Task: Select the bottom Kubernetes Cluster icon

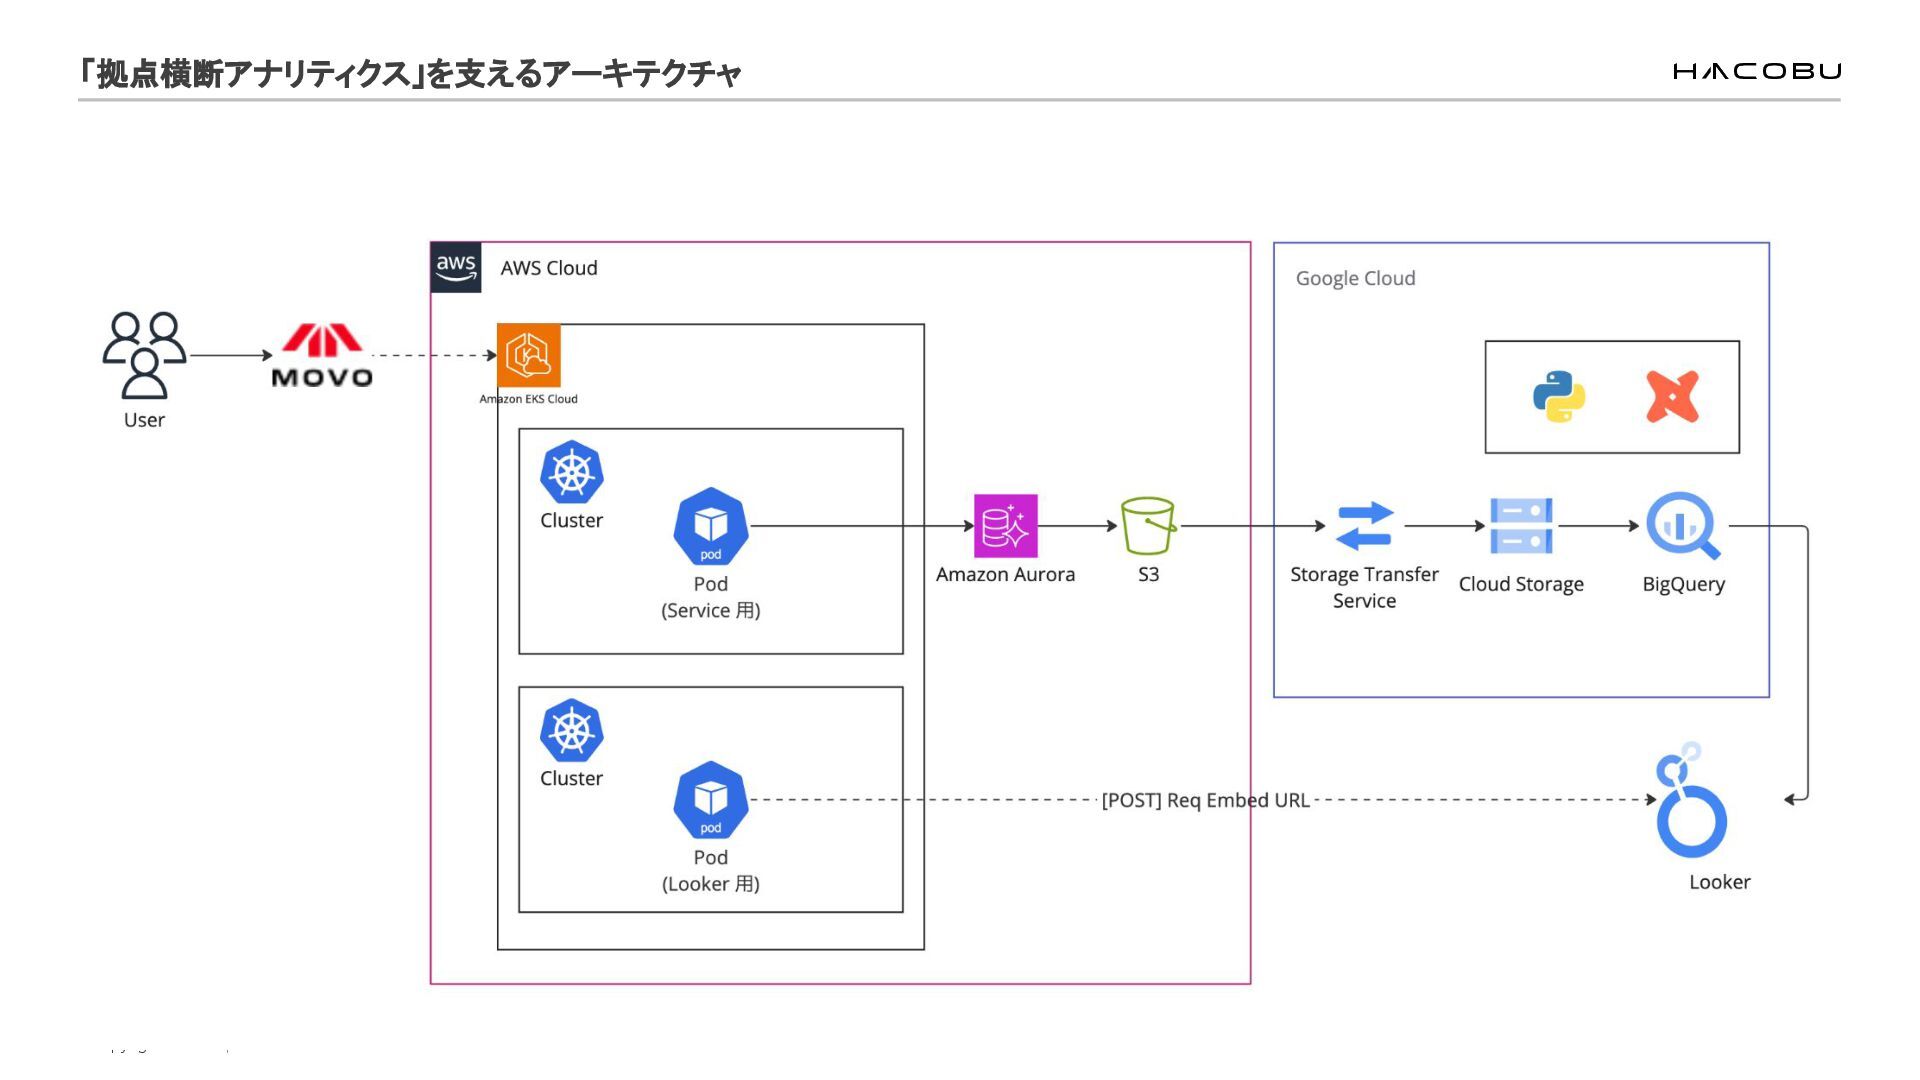Action: coord(572,730)
